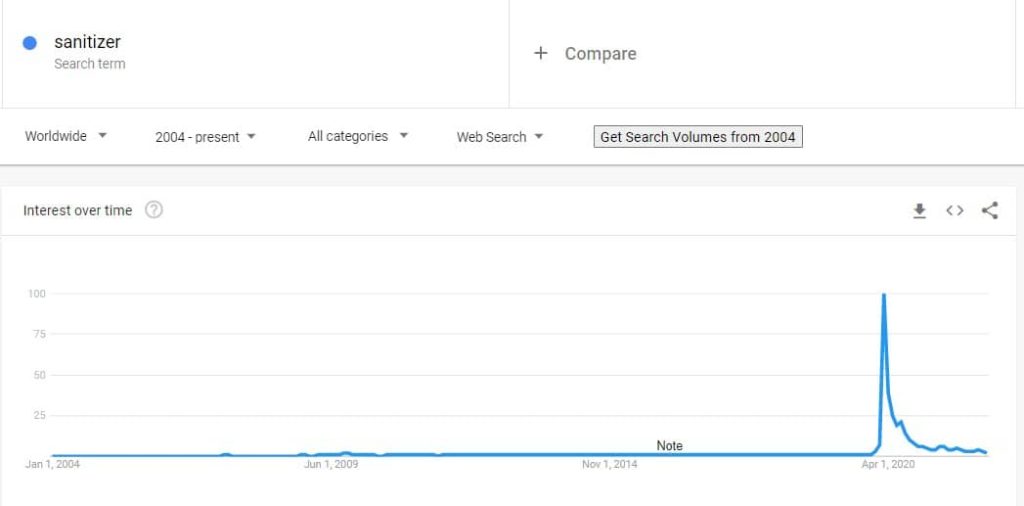Image resolution: width=1024 pixels, height=506 pixels.
Task: Click the Jun 1, 2009 axis label
Action: pyautogui.click(x=331, y=465)
